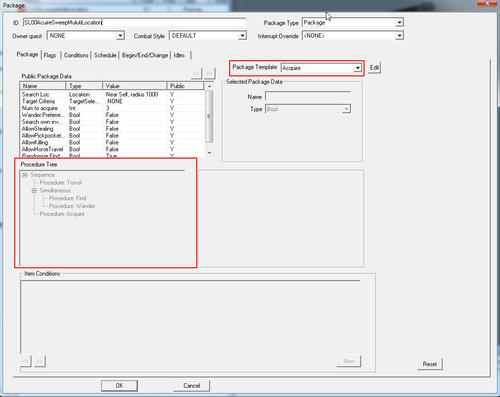
Task: Select the AllowStealing row
Action: pos(112,129)
